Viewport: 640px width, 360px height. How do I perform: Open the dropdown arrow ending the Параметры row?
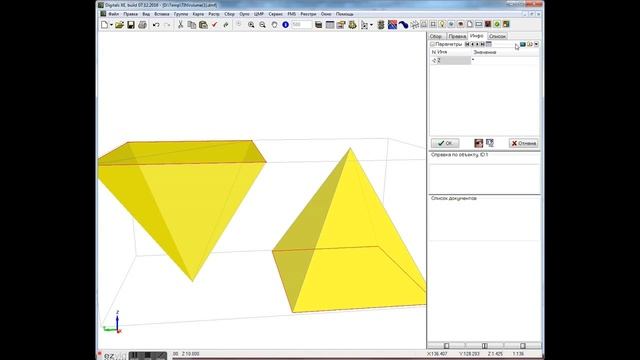tap(536, 44)
